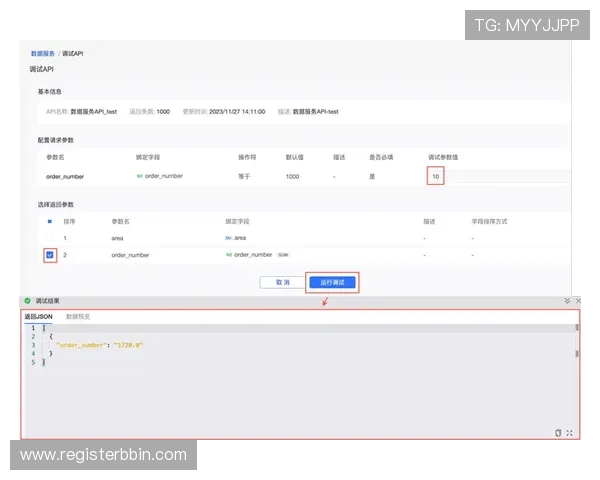Collapse the 调试结果 panel with double chevron

(x=567, y=300)
